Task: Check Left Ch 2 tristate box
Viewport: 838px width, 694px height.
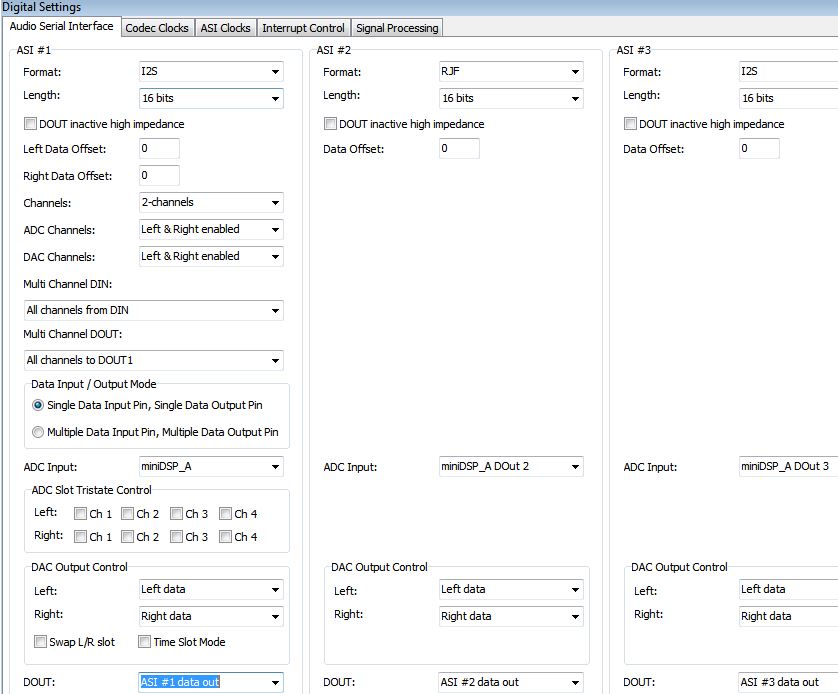Action: [x=127, y=513]
